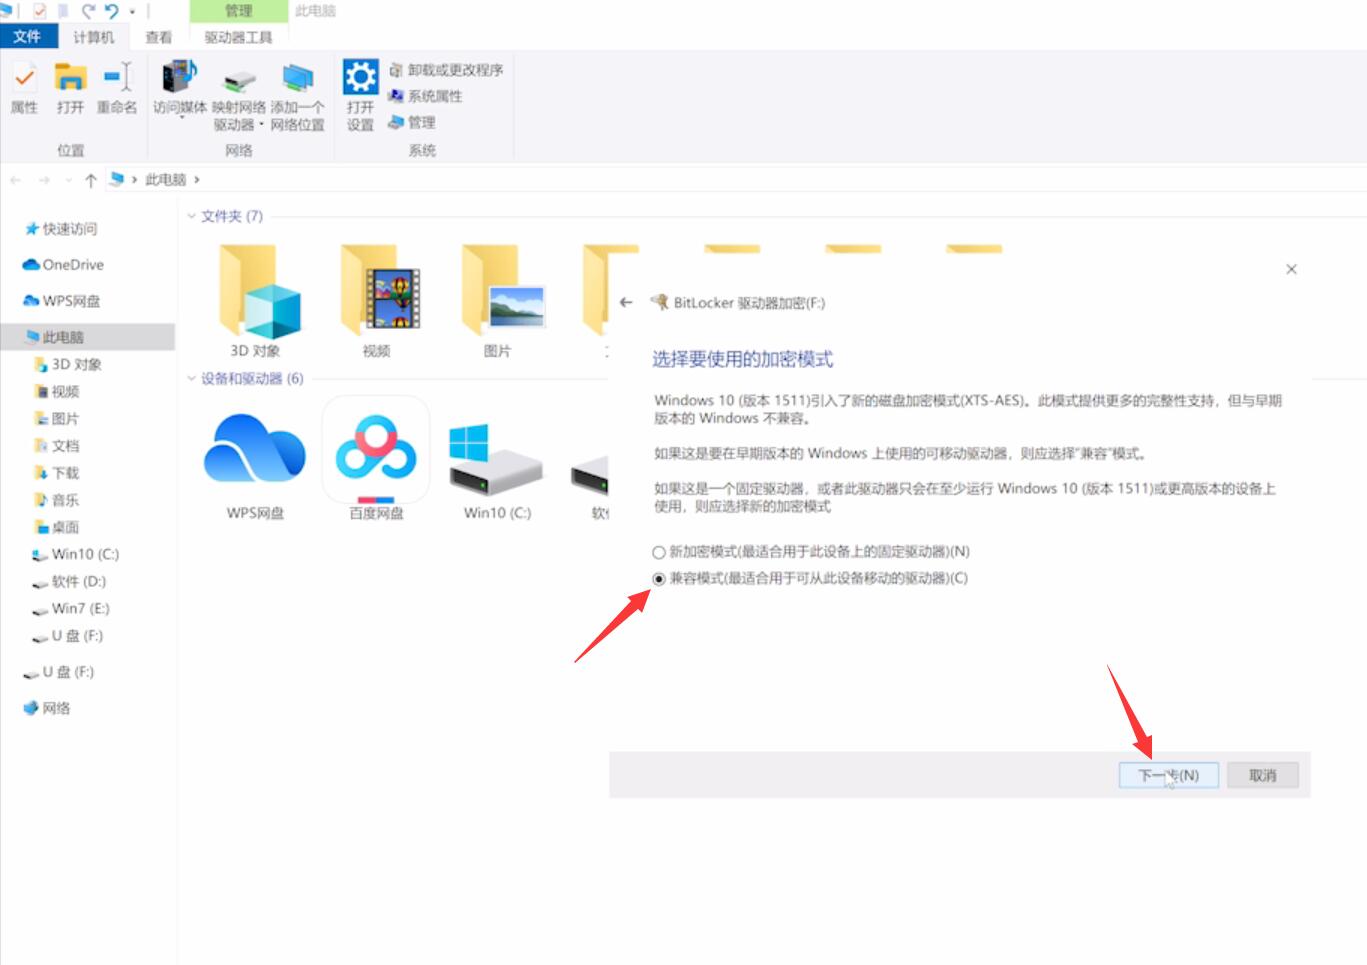Viewport: 1367px width, 965px height.
Task: Collapse the 文件夹 (7) group
Action: tap(192, 216)
